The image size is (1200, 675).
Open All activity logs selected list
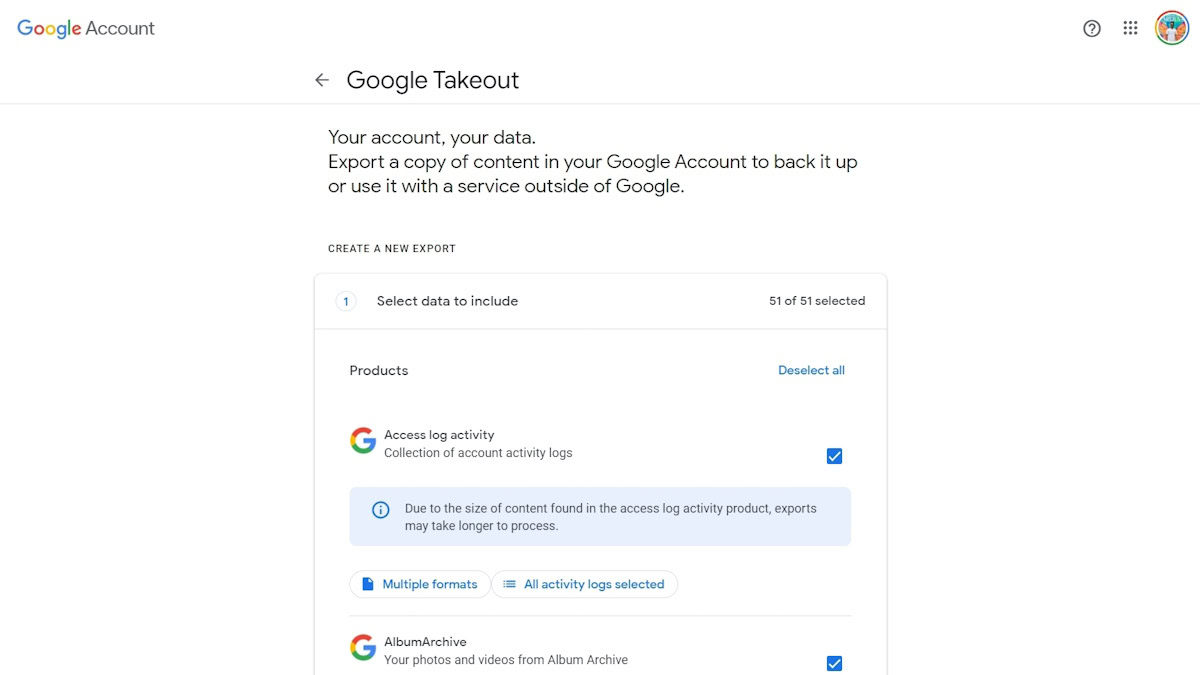(584, 584)
